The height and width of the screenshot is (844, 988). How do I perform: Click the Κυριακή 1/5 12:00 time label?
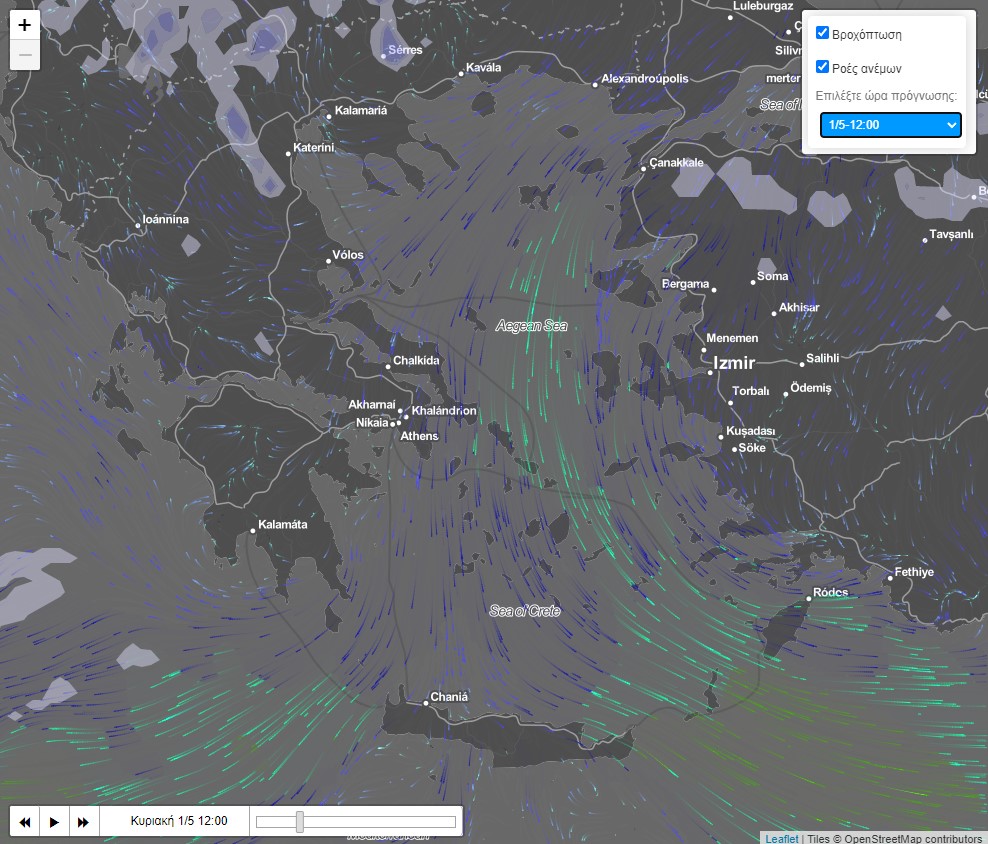[179, 822]
